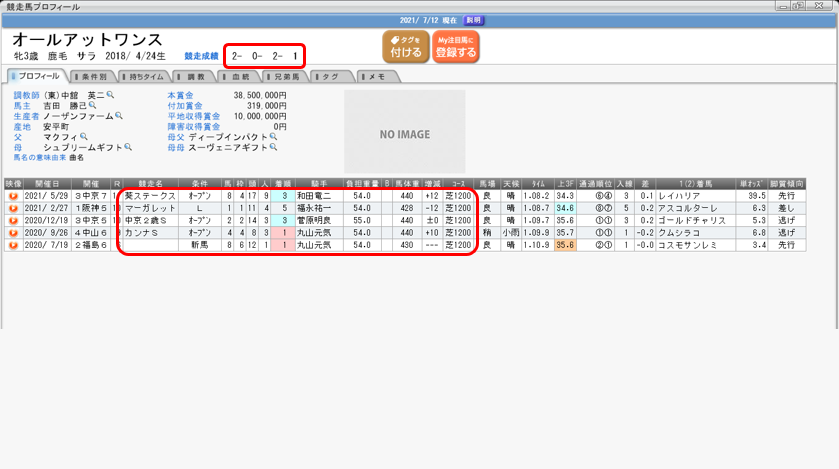Click magnifier beside dam シュプリームギフト
The height and width of the screenshot is (469, 839).
click(x=127, y=147)
